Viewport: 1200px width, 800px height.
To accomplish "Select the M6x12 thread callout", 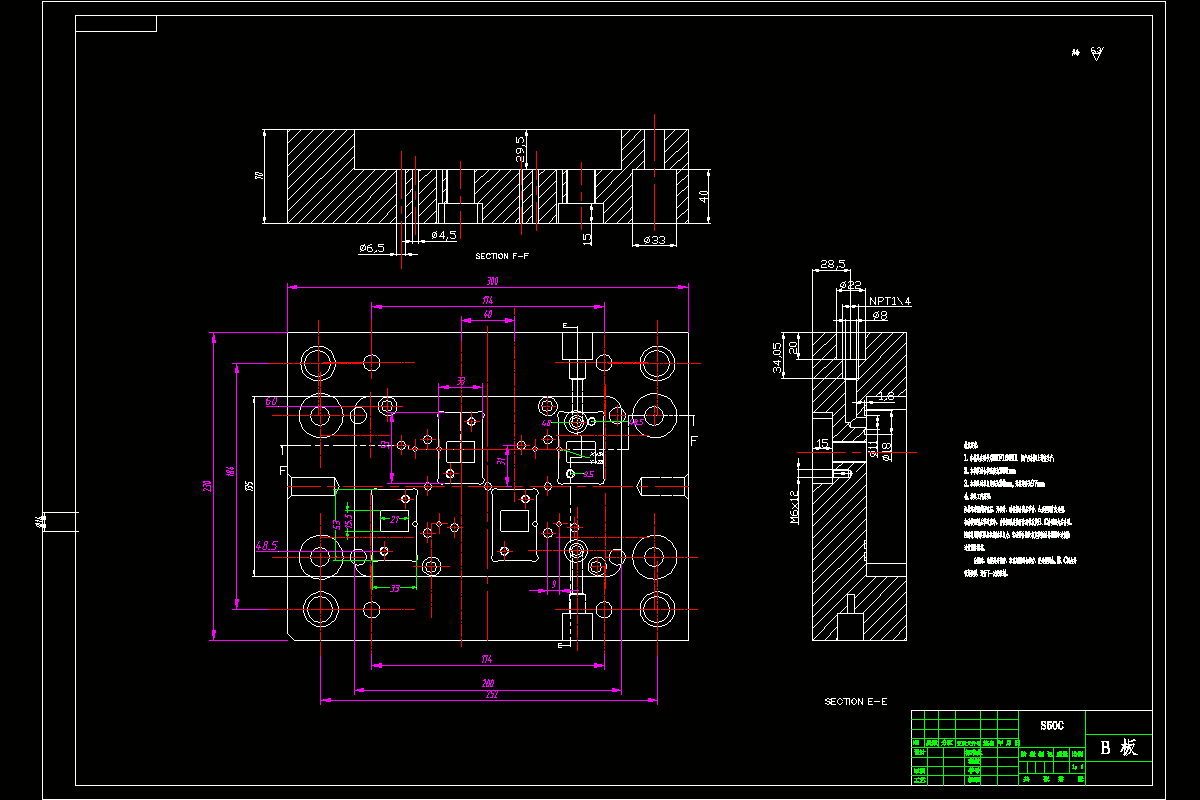I will click(795, 507).
